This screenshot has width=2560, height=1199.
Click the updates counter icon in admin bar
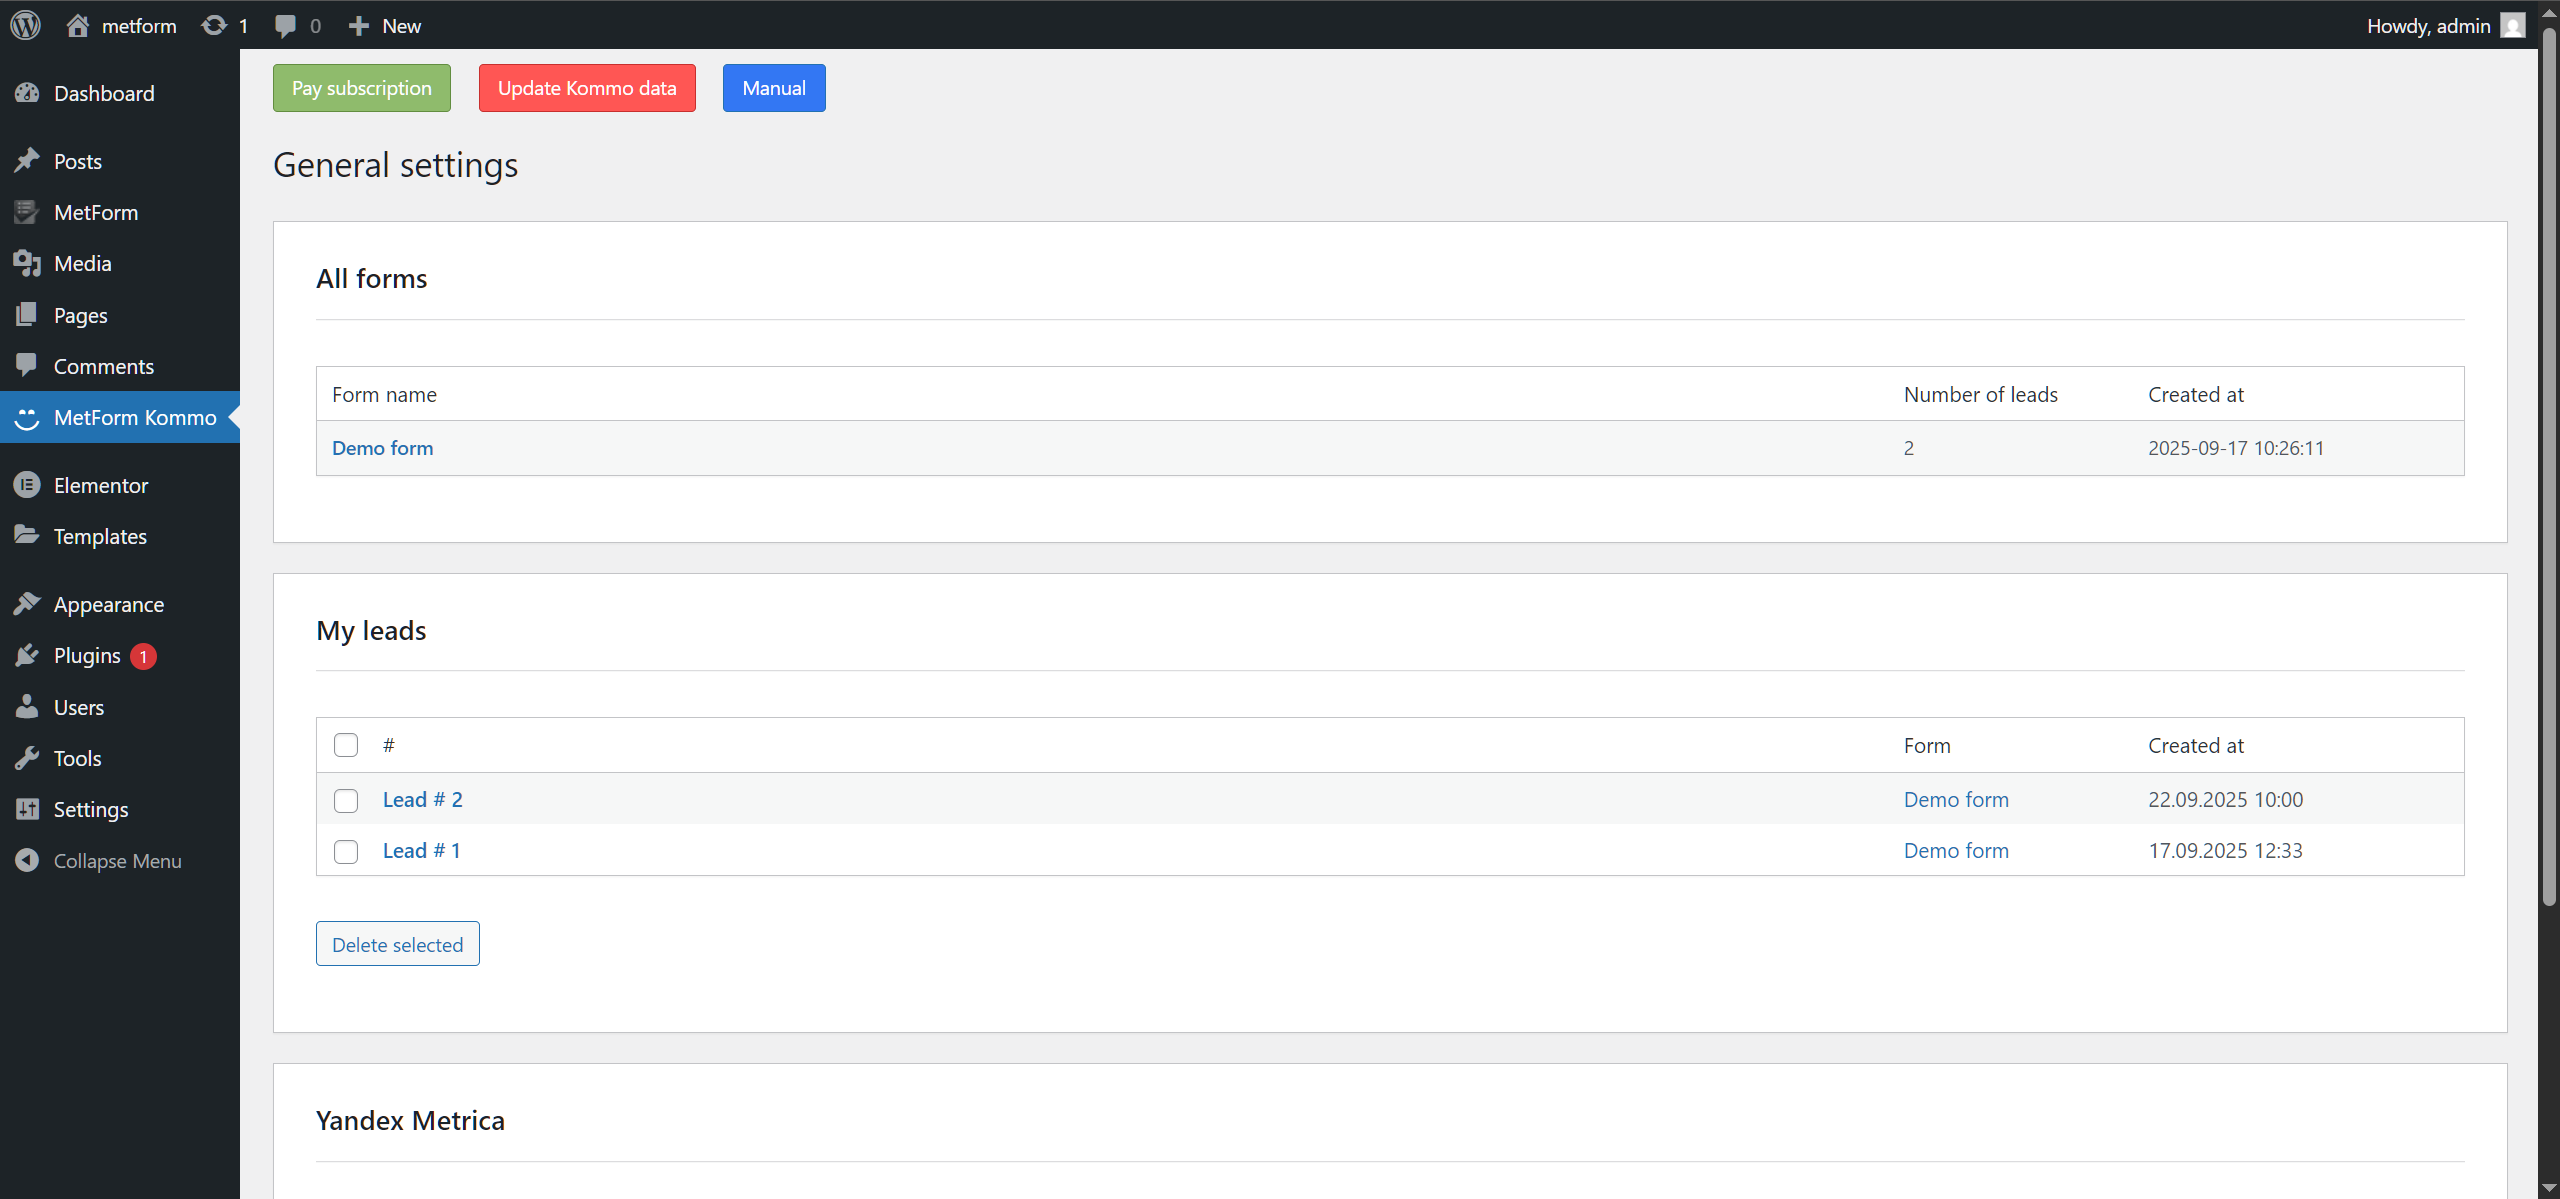tap(215, 25)
